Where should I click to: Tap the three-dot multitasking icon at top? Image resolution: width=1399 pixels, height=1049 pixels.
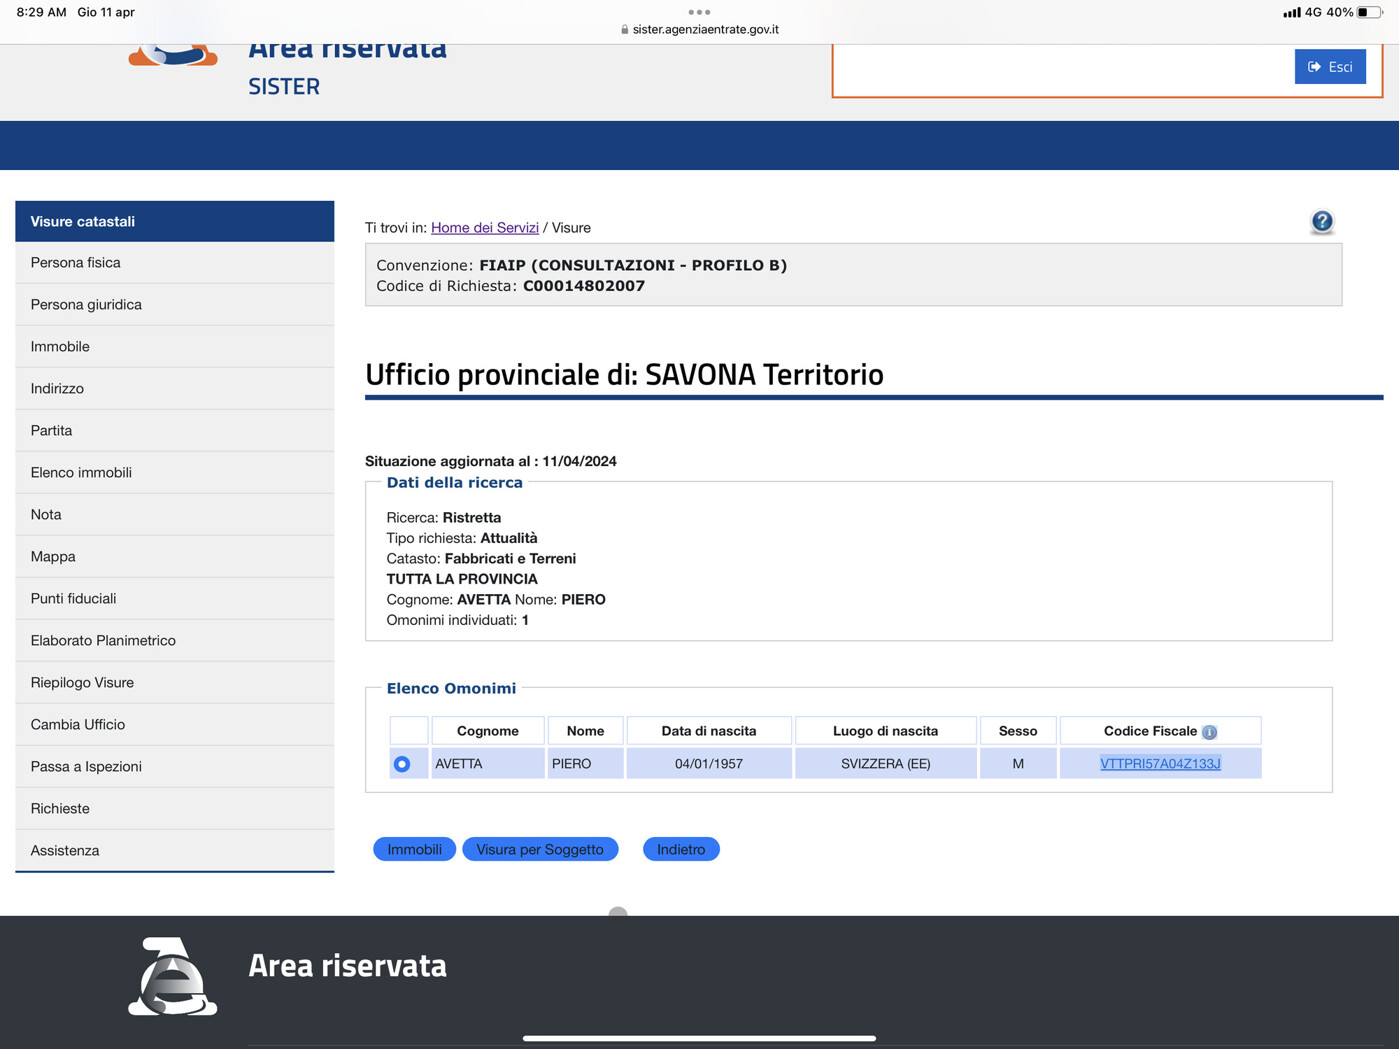point(699,12)
